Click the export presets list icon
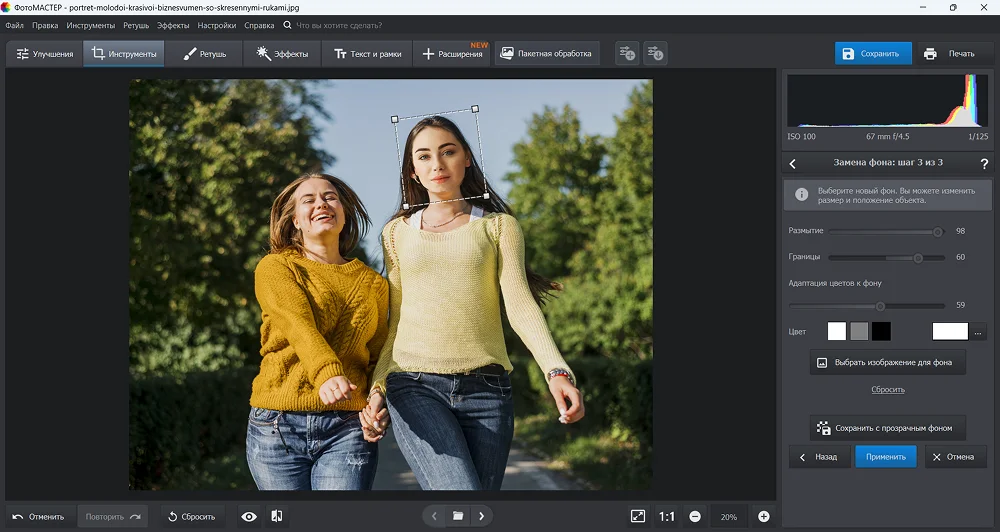 655,54
